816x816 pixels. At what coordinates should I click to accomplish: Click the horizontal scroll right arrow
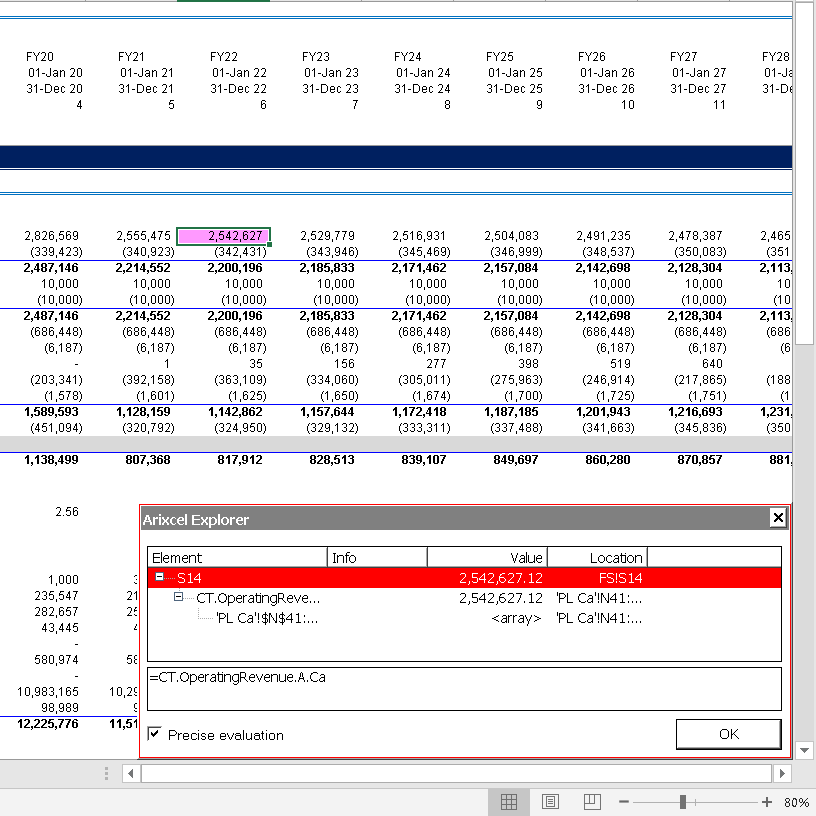click(x=782, y=773)
